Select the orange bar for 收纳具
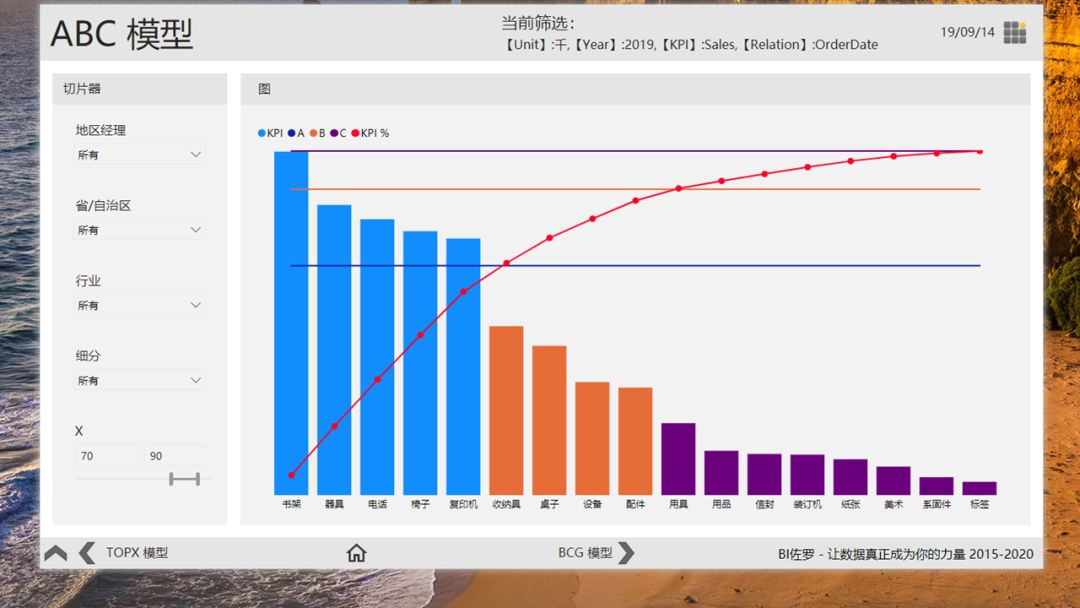Screen dimensions: 1080x608 click(x=506, y=410)
